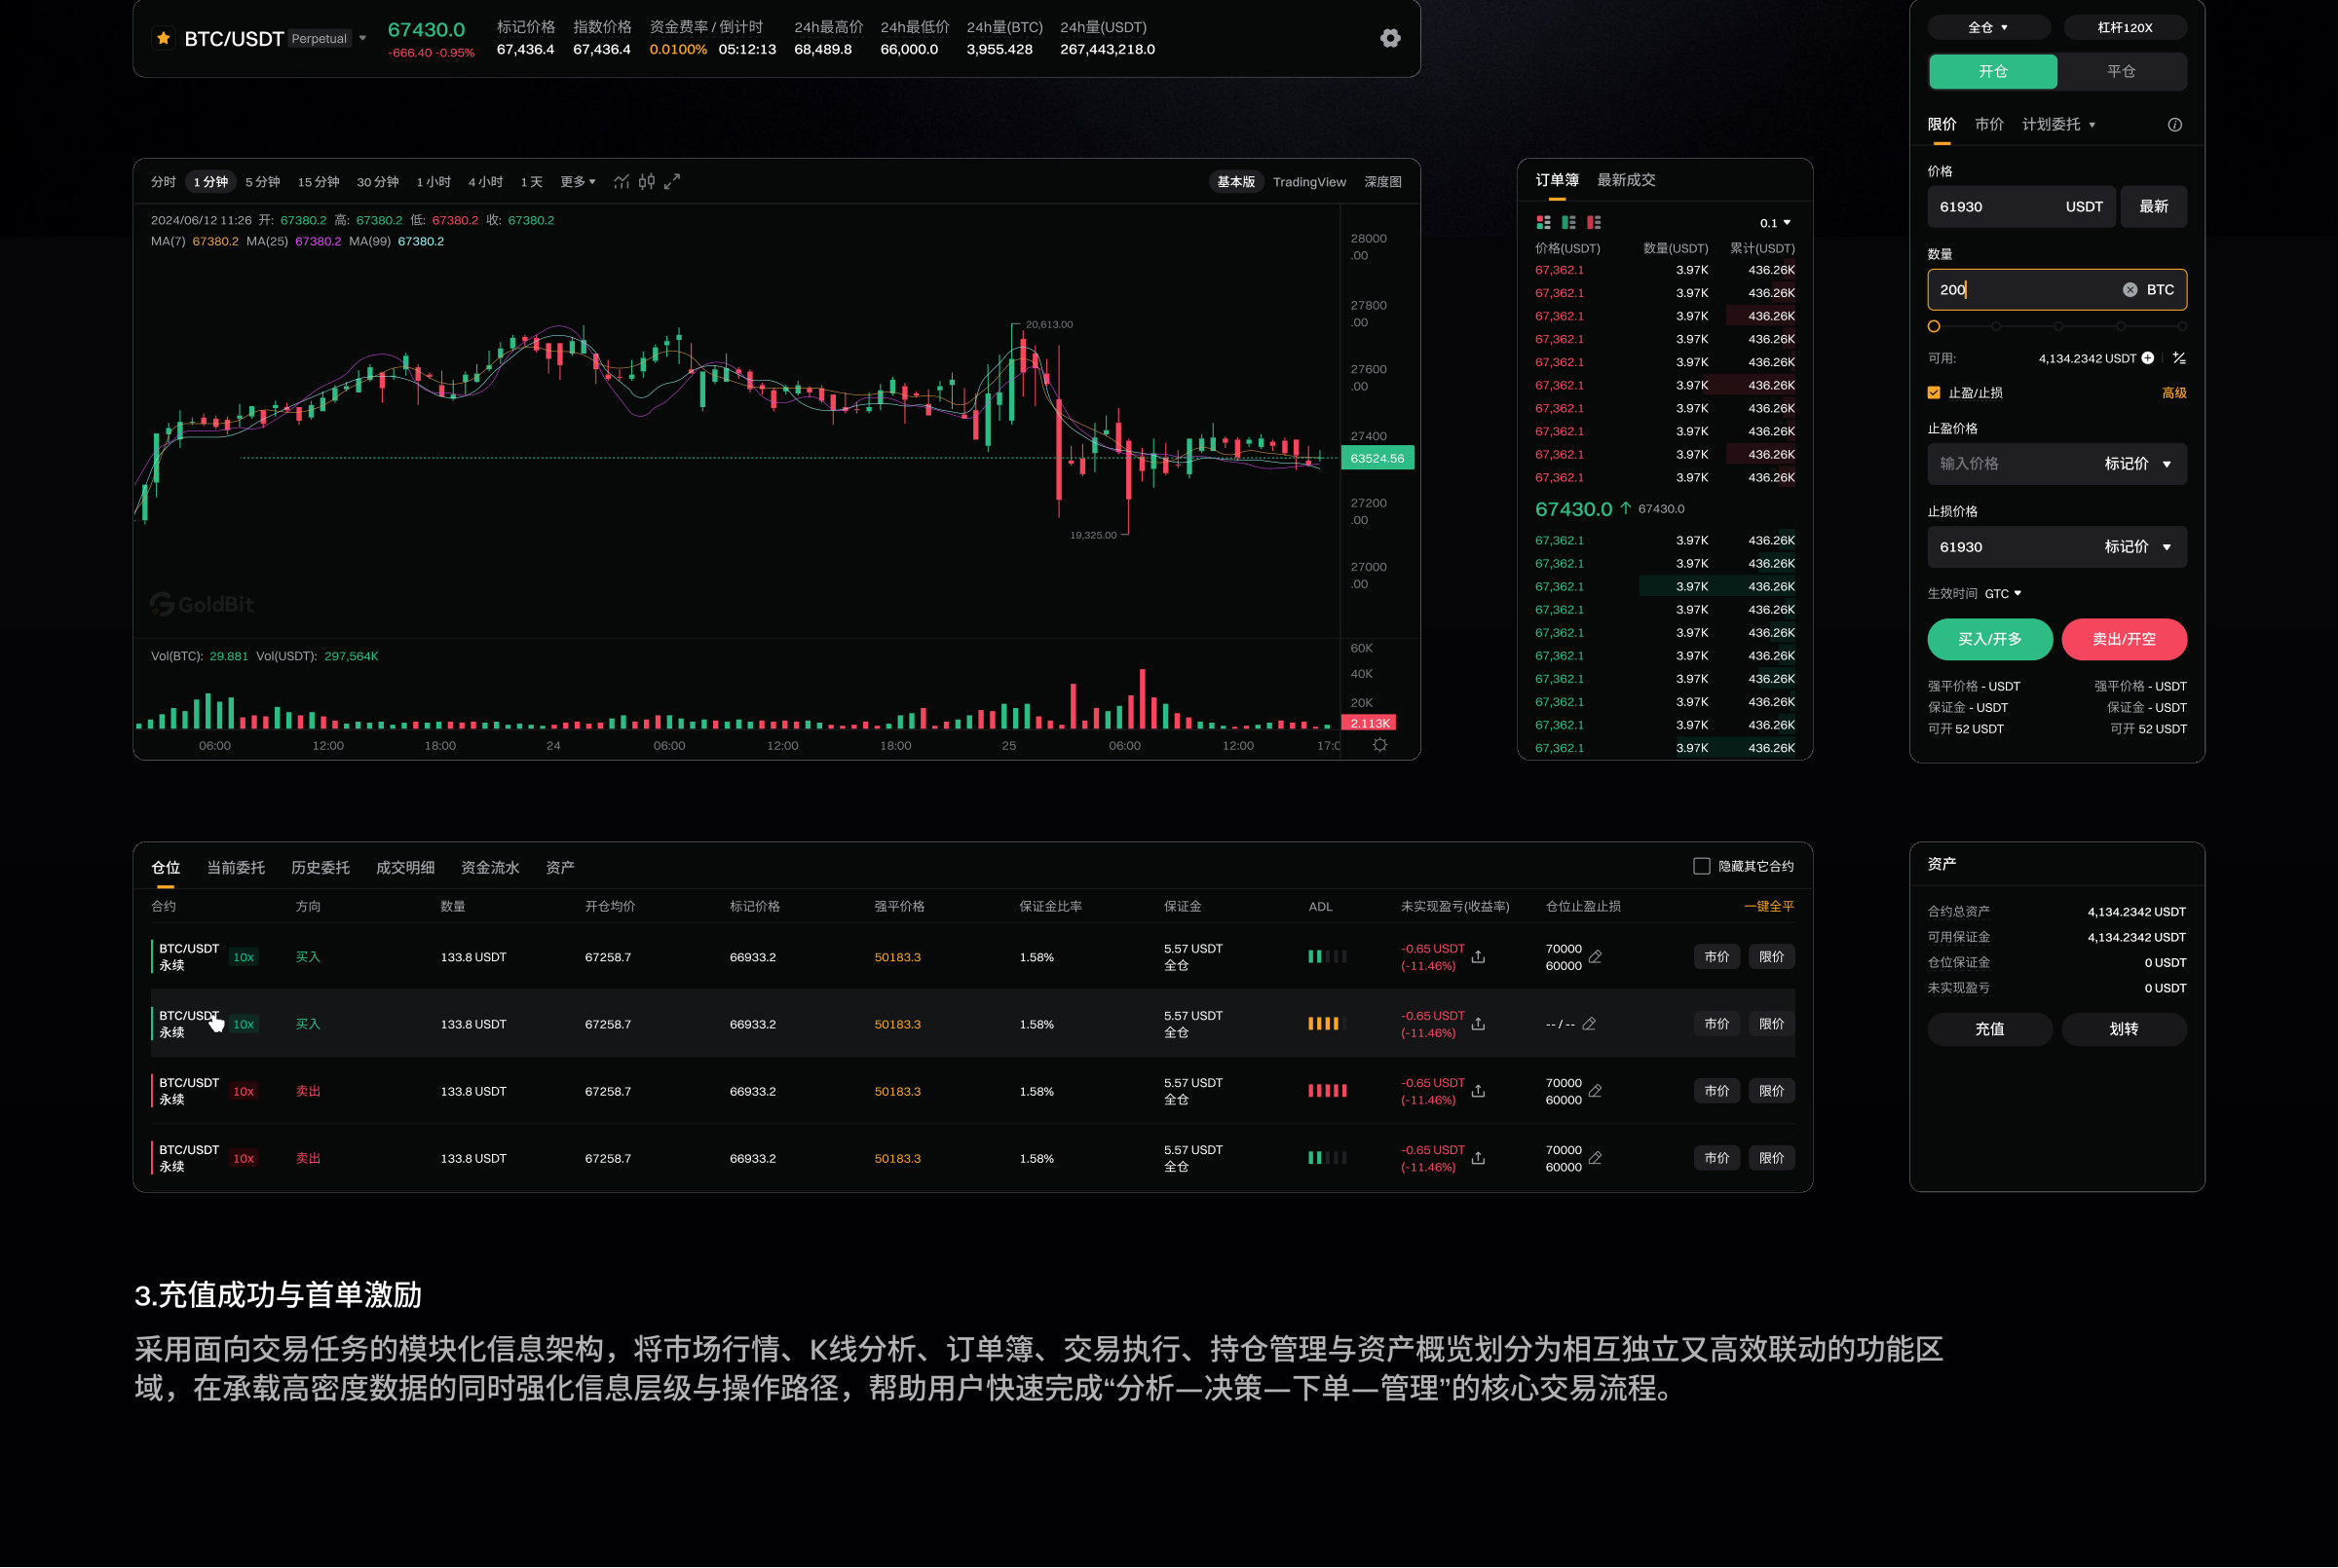
Task: Click the last node on the quantity slider
Action: pos(2182,326)
